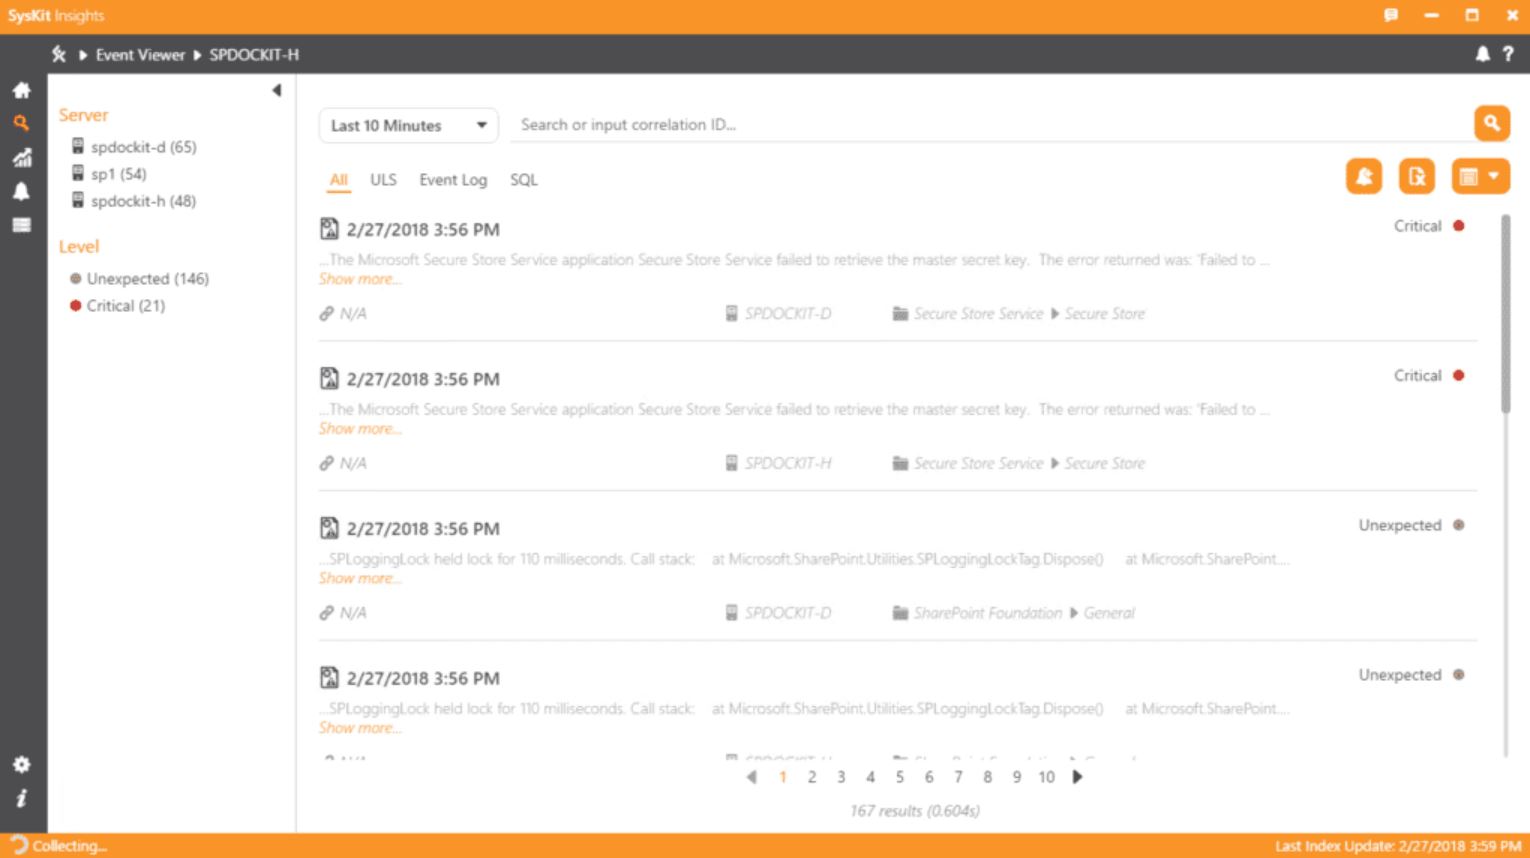Go to results page 7

point(958,777)
